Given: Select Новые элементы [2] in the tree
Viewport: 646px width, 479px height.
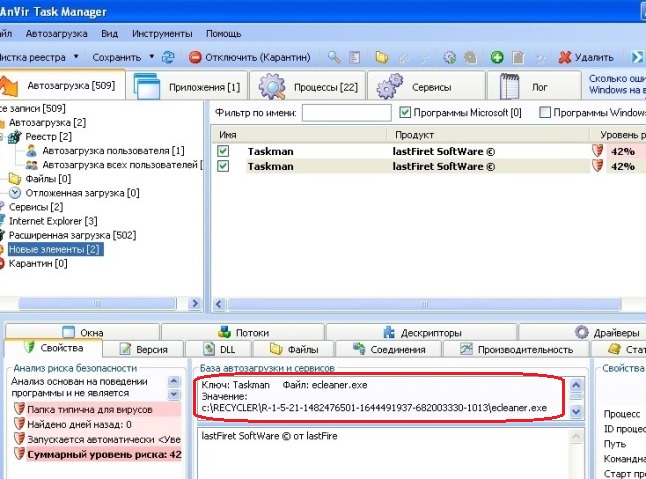Looking at the screenshot, I should point(54,249).
